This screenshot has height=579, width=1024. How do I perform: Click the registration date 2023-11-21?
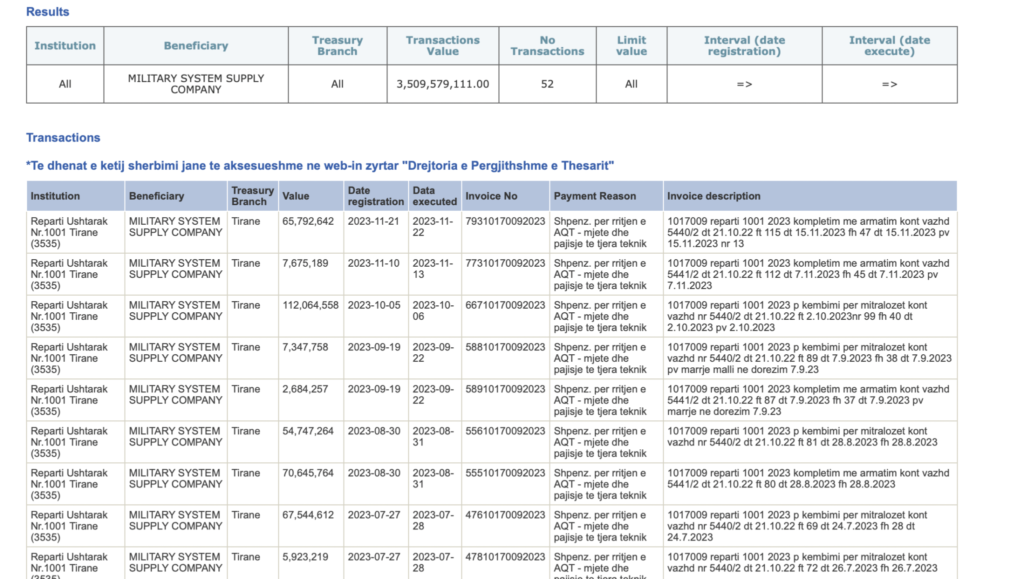click(374, 221)
